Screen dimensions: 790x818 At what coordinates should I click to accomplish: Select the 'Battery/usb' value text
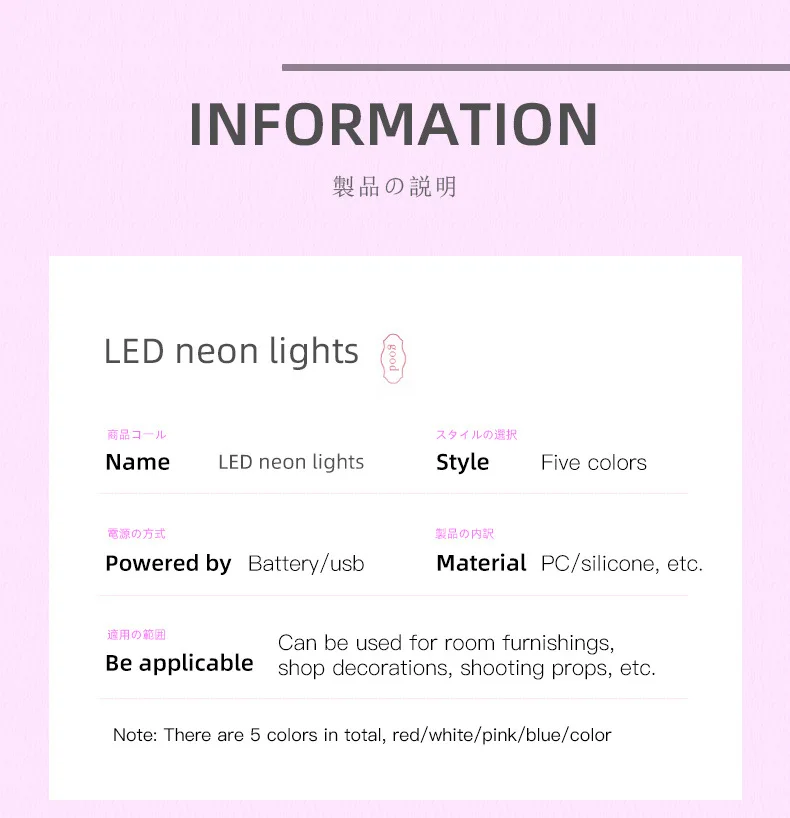(306, 564)
